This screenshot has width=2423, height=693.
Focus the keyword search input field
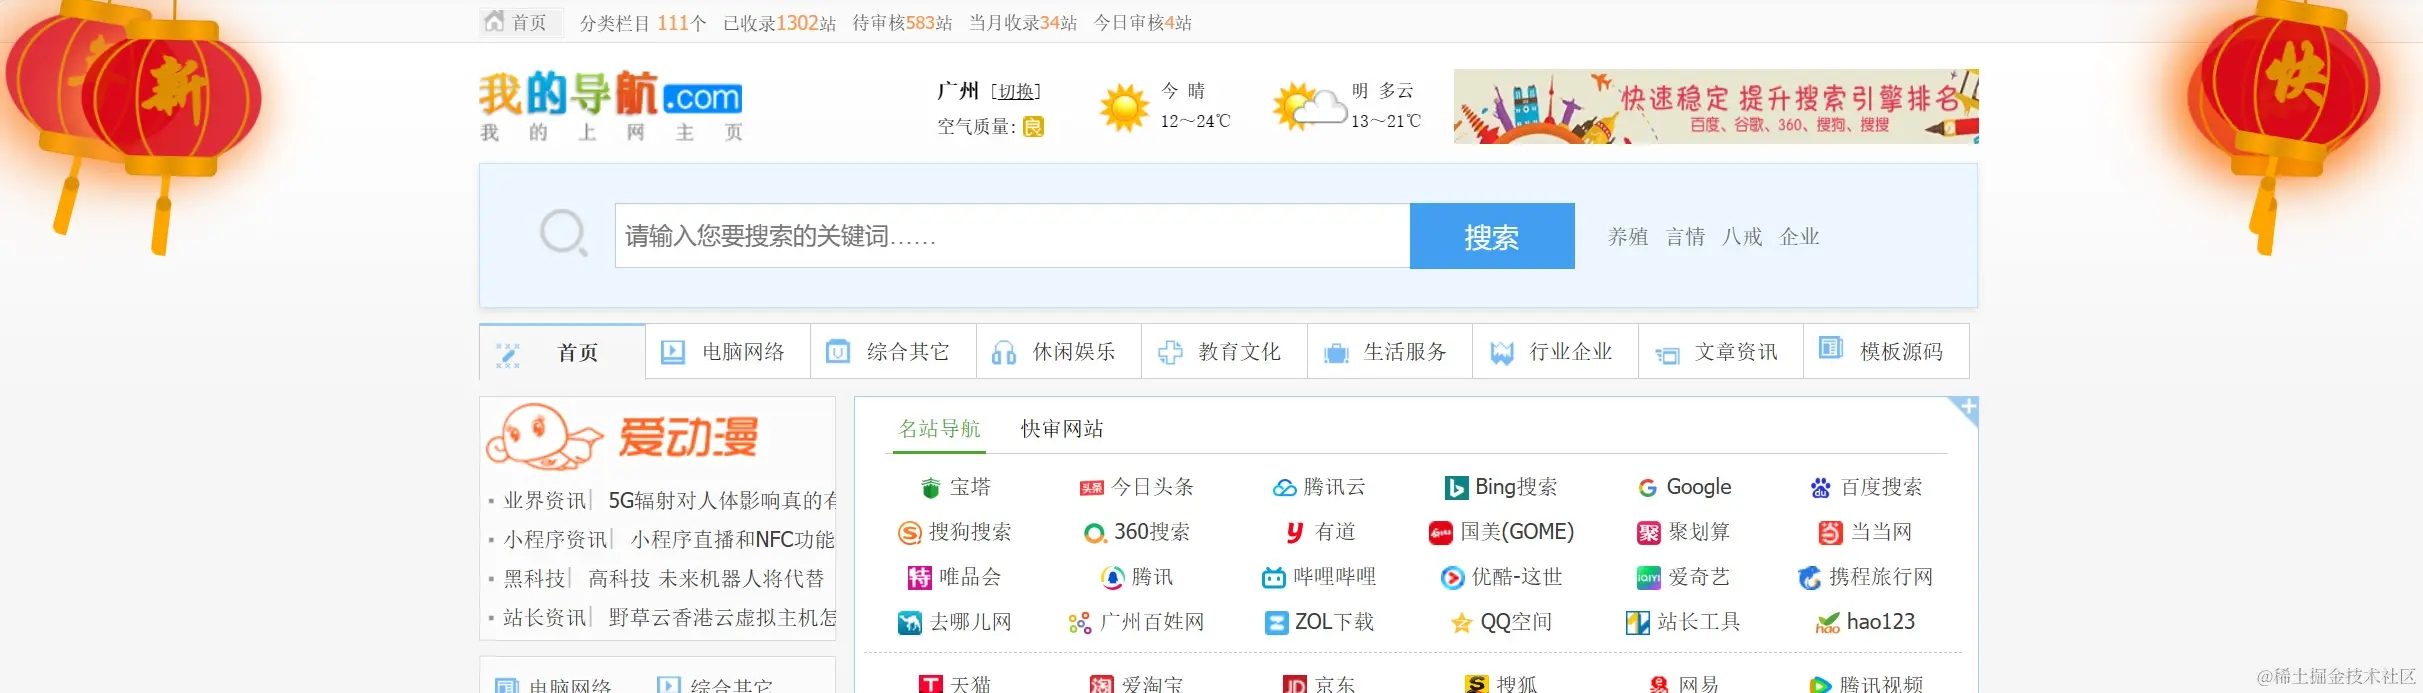pos(1012,236)
